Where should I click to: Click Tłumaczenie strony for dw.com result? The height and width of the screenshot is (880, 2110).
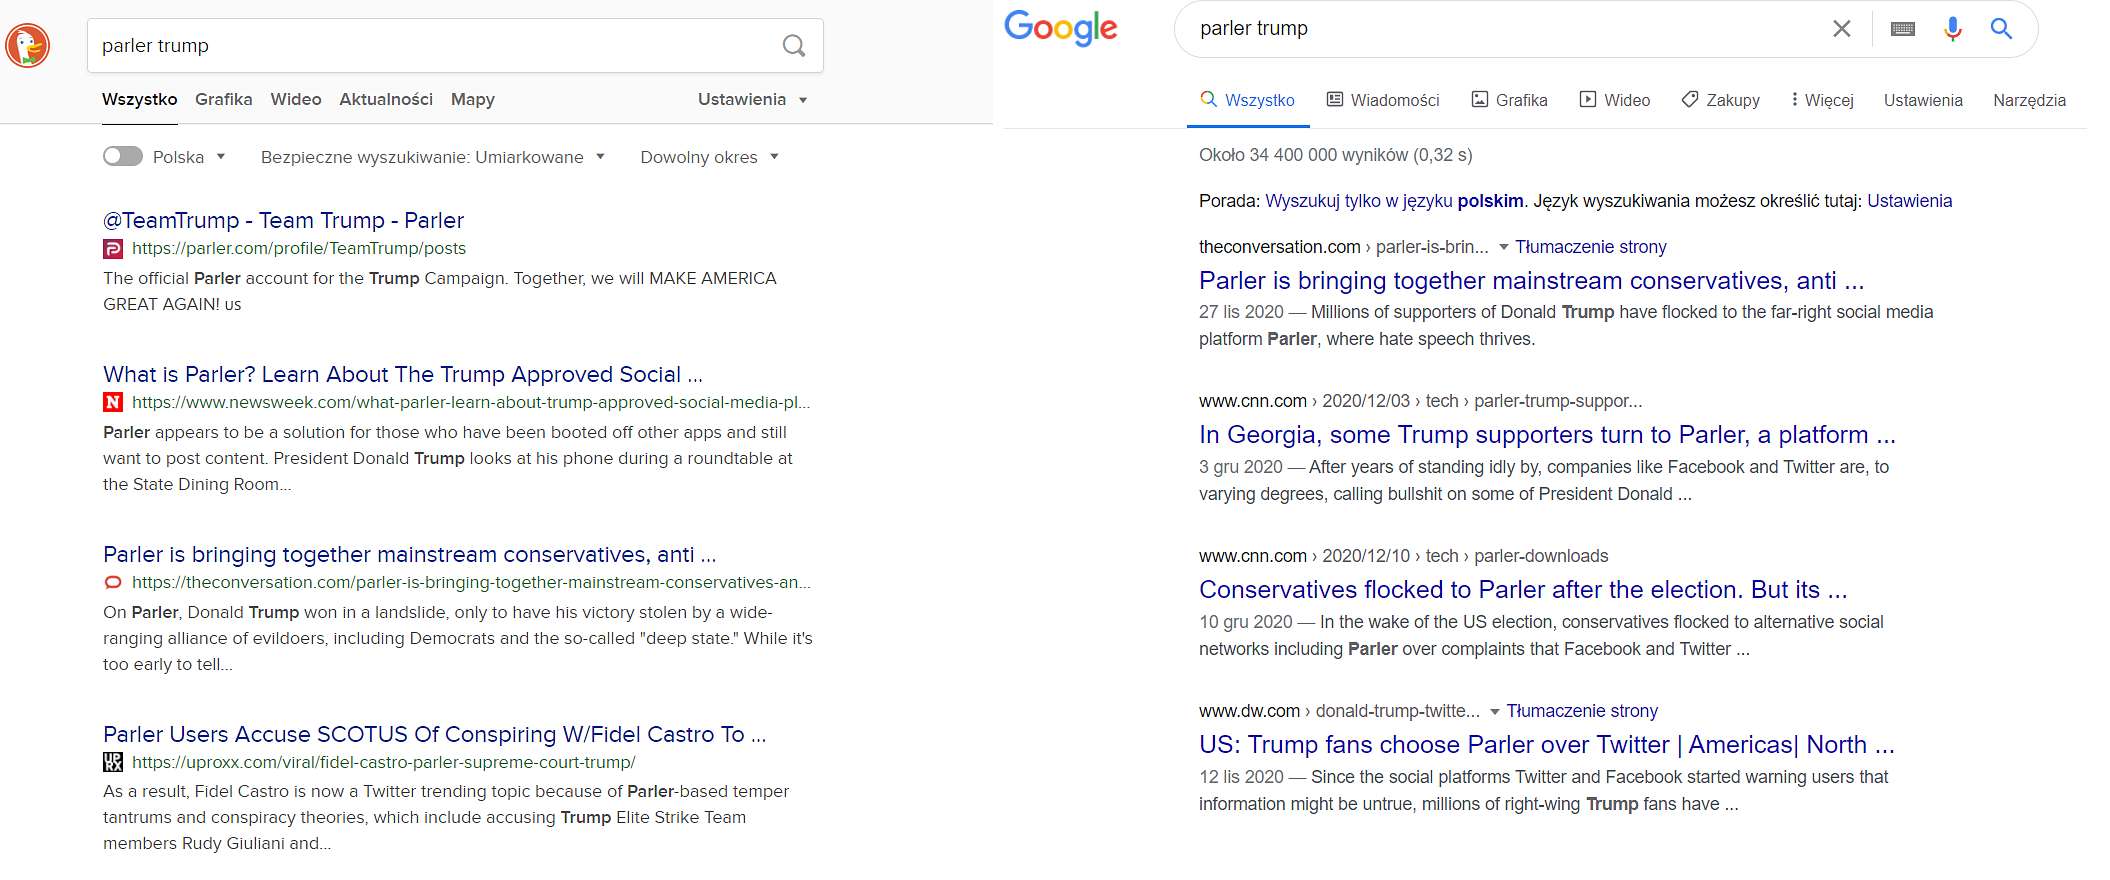(x=1582, y=711)
